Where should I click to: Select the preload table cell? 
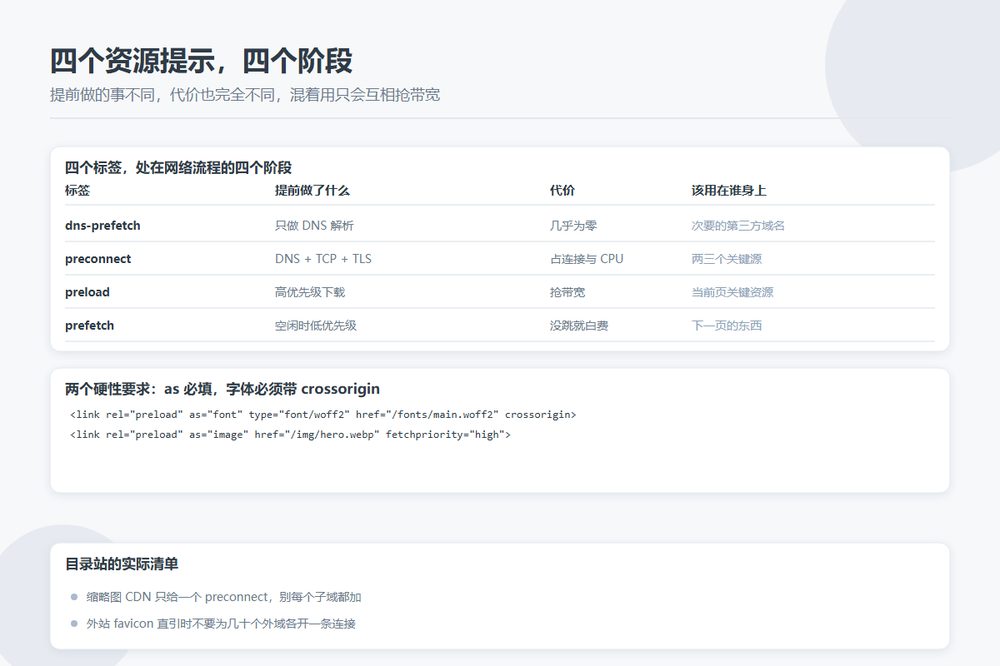(x=87, y=292)
